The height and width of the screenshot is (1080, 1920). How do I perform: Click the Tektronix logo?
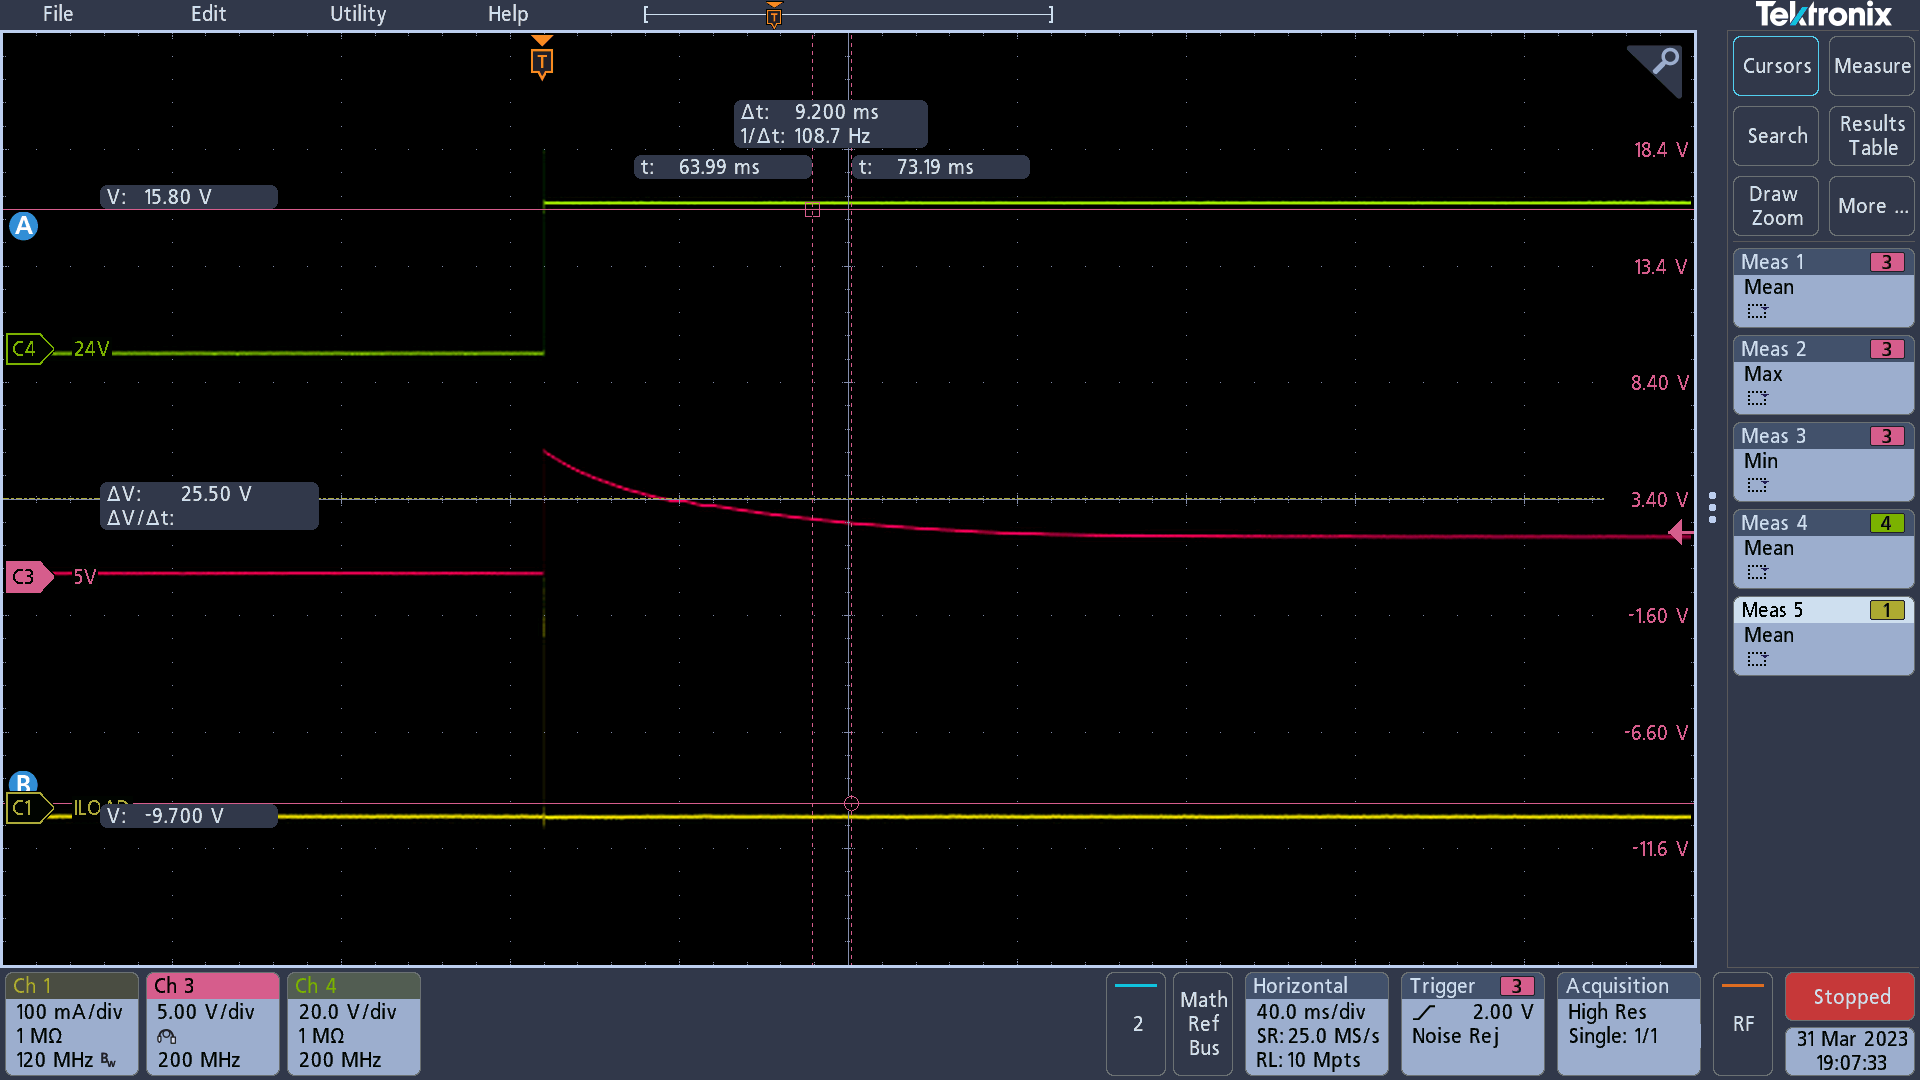(1823, 15)
